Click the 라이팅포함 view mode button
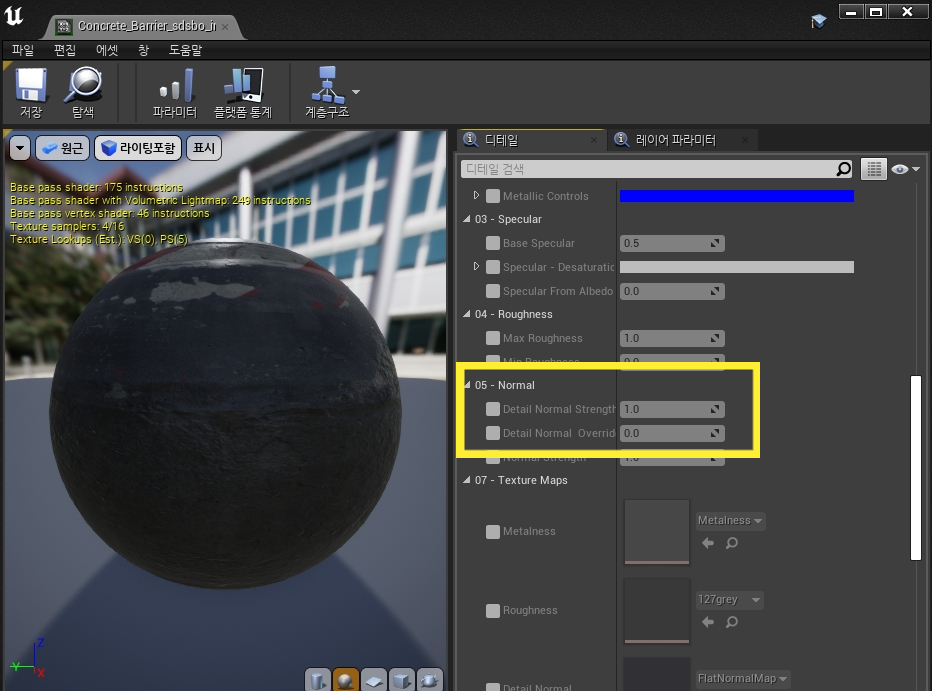 click(x=138, y=148)
